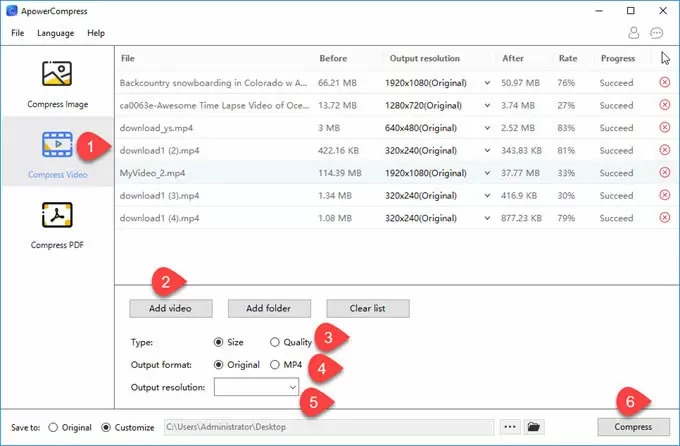
Task: Choose Original output format
Action: (x=219, y=365)
